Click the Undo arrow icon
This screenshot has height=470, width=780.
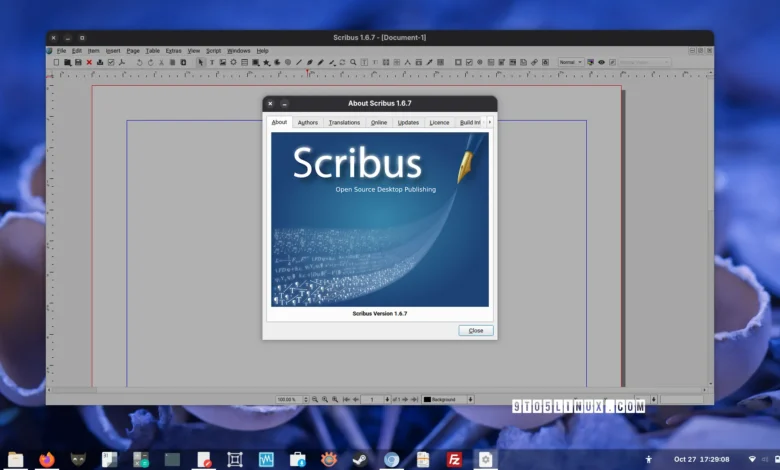click(139, 62)
